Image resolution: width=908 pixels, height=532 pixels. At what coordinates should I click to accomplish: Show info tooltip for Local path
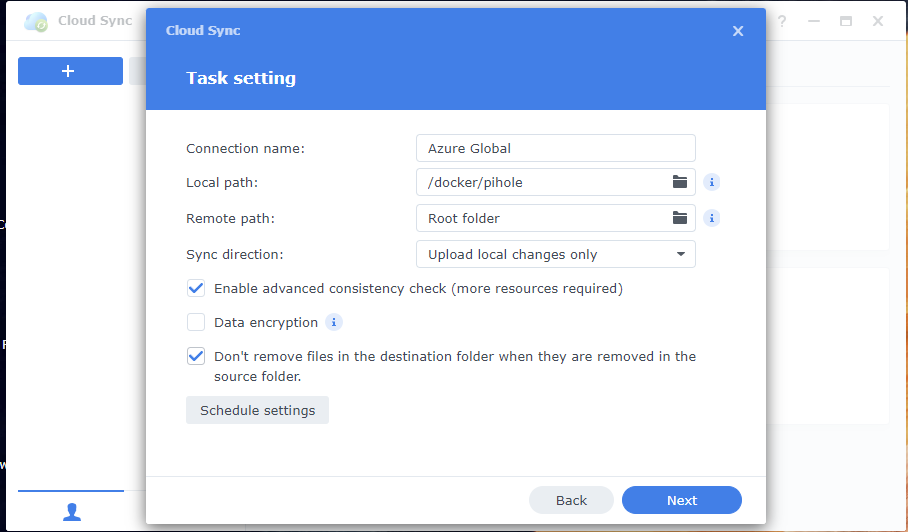tap(711, 182)
